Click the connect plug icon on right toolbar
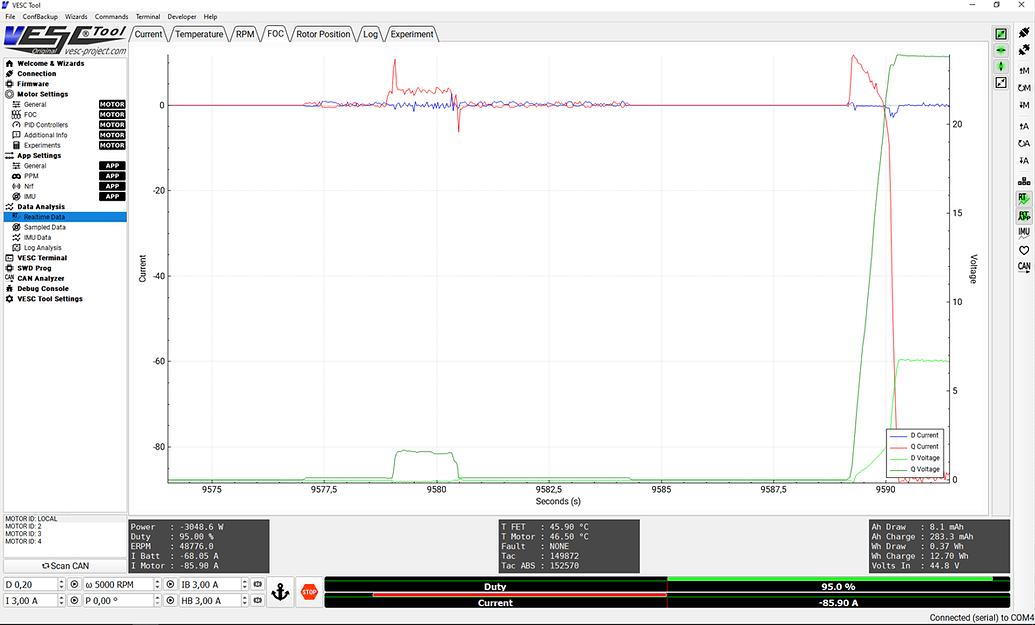The image size is (1035, 625). click(x=1023, y=32)
